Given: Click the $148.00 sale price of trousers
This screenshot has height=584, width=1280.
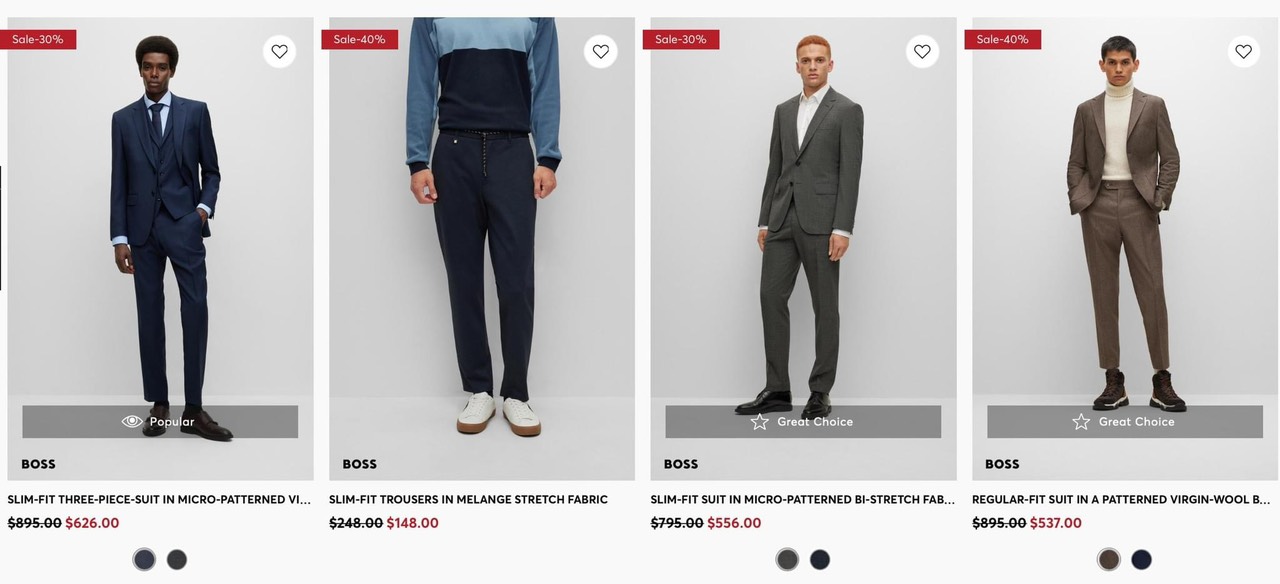Looking at the screenshot, I should pyautogui.click(x=413, y=523).
